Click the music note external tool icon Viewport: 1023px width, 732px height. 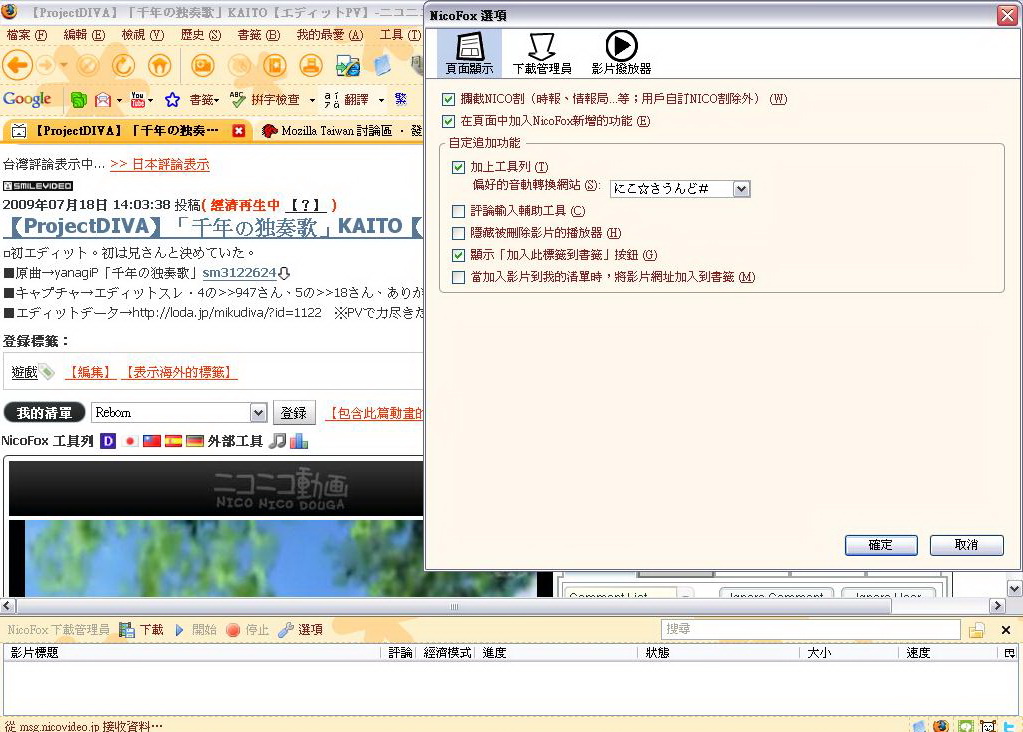tap(277, 441)
